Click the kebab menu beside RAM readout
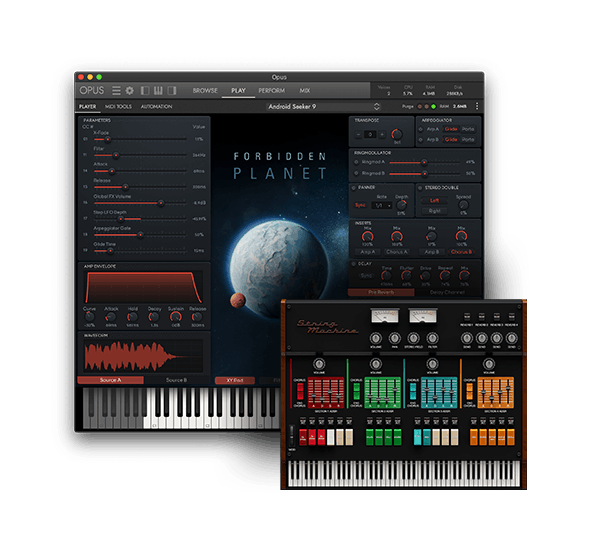The image size is (600, 543). tap(477, 107)
